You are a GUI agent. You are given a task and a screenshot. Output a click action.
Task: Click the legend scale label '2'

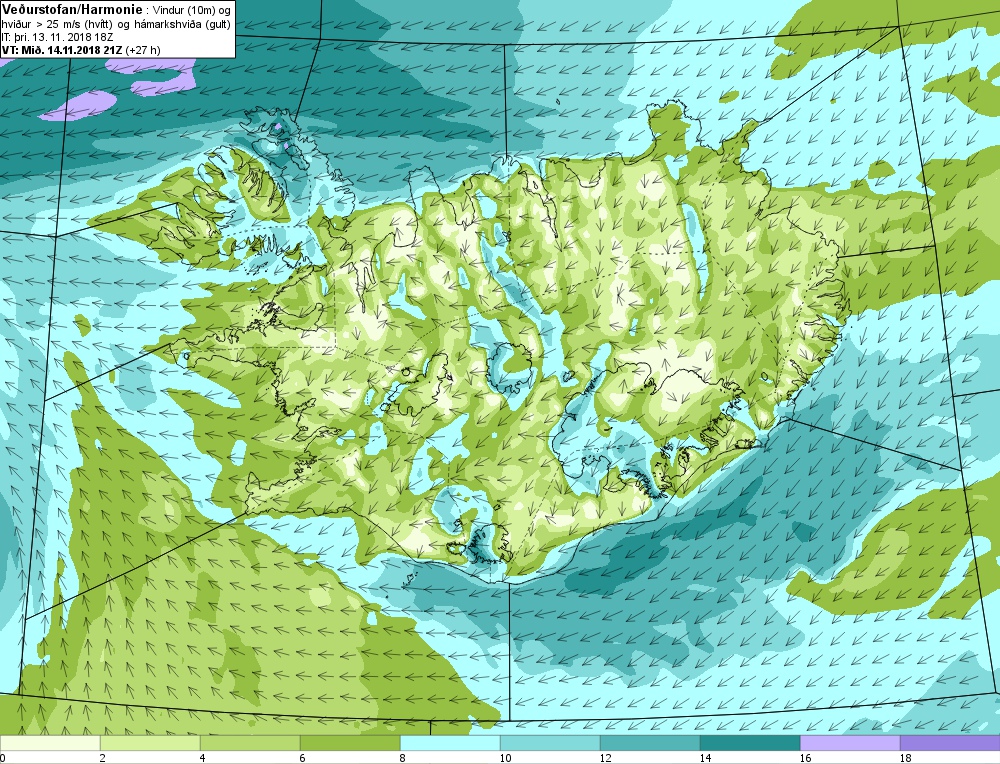coord(103,758)
